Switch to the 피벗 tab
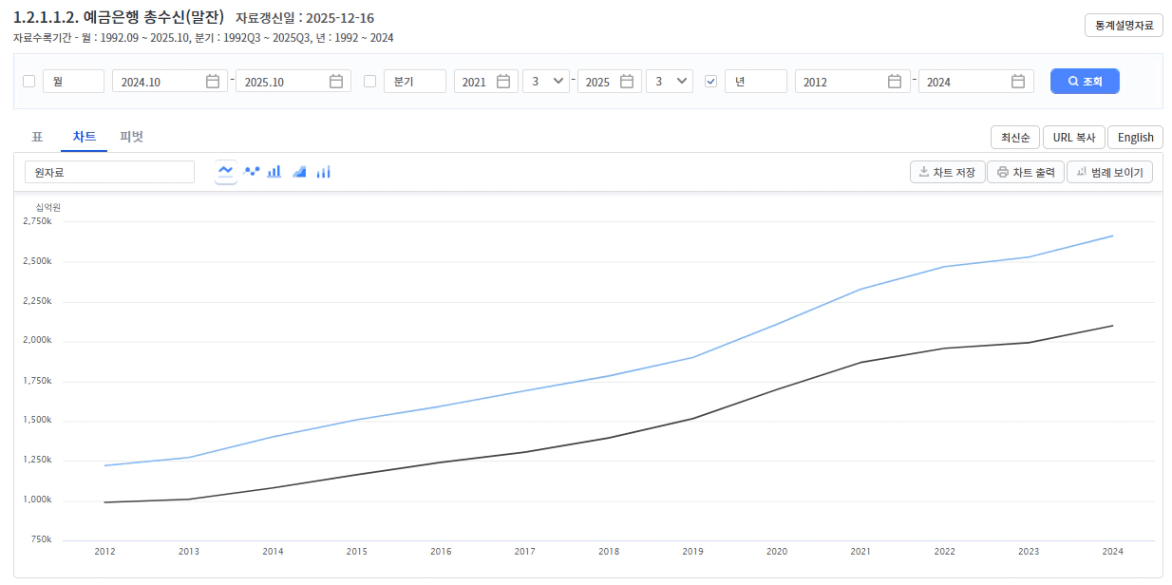The height and width of the screenshot is (585, 1172). click(x=131, y=137)
